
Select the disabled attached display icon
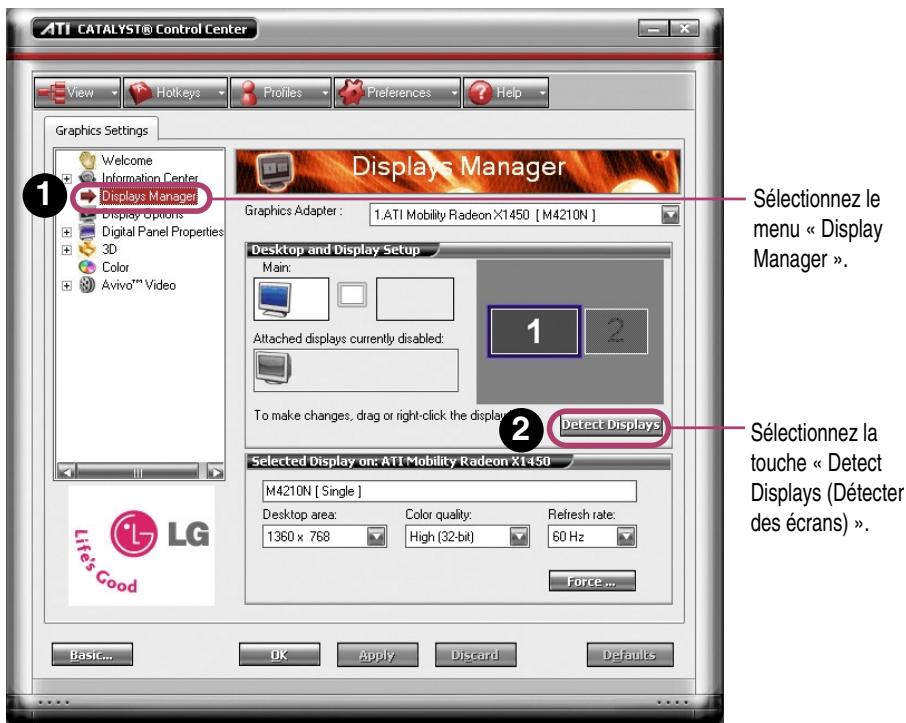click(x=274, y=368)
